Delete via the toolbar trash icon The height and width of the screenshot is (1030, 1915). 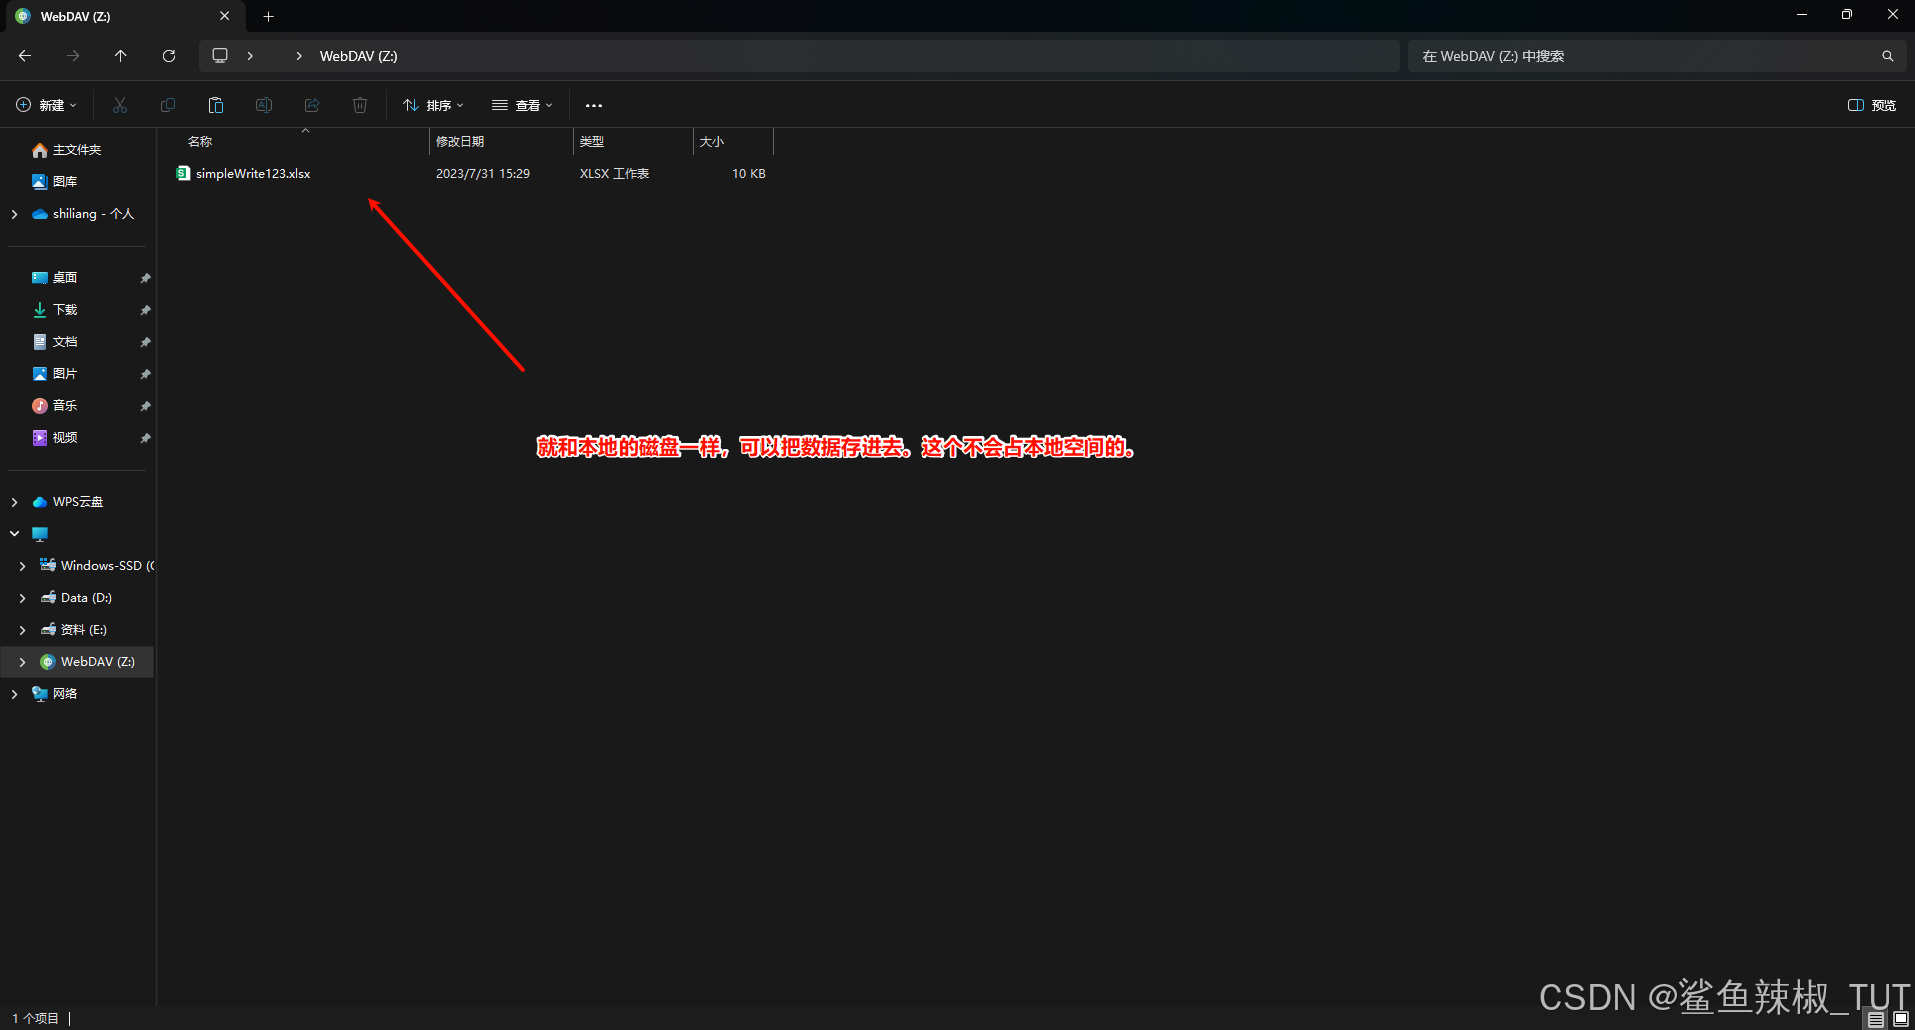click(x=359, y=105)
